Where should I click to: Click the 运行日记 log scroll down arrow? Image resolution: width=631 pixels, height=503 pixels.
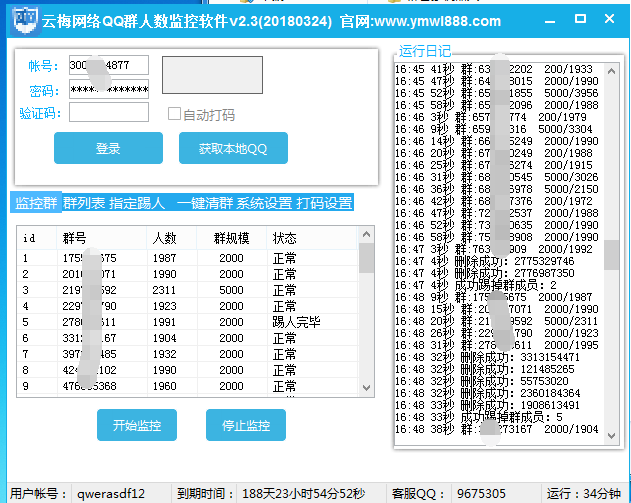click(611, 436)
